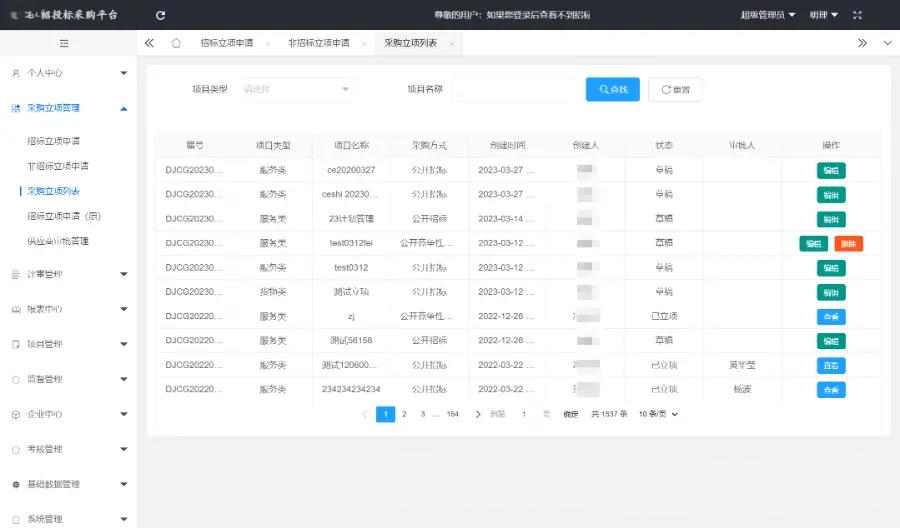Viewport: 900px width, 528px height.
Task: Click the 评审管理 sidebar icon
Action: 16,274
